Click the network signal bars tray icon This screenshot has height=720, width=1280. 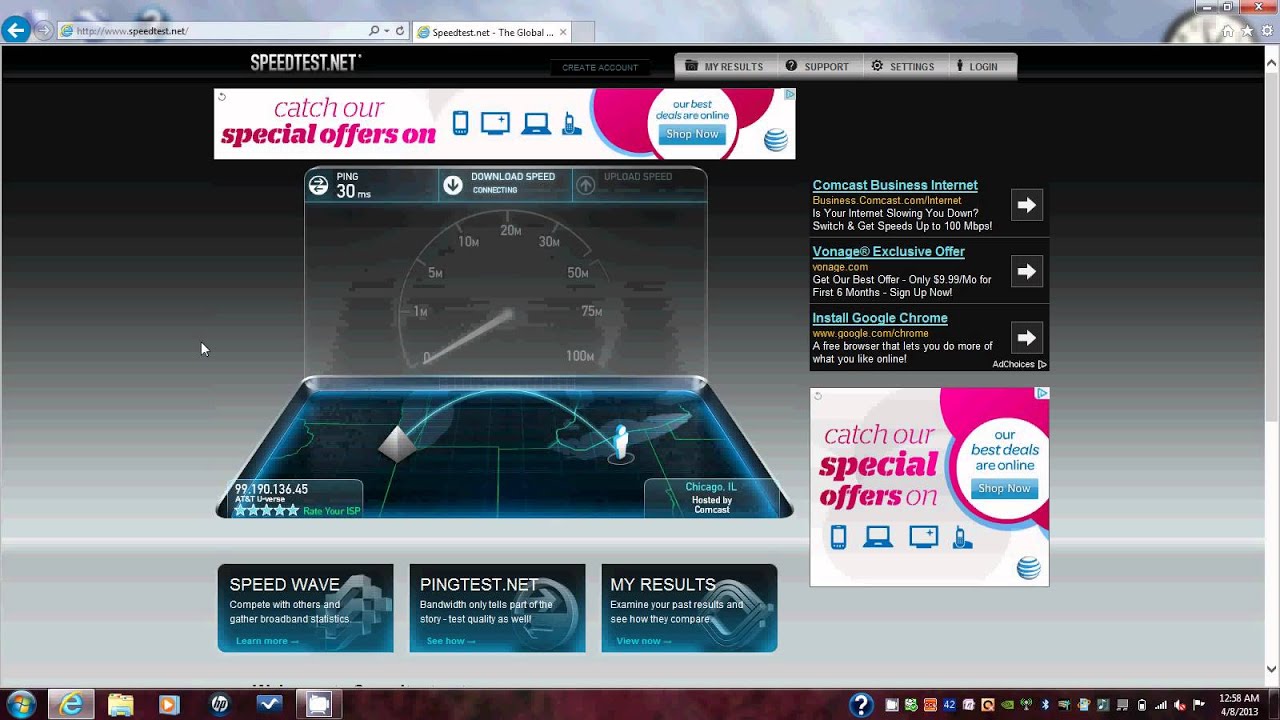pos(1160,705)
